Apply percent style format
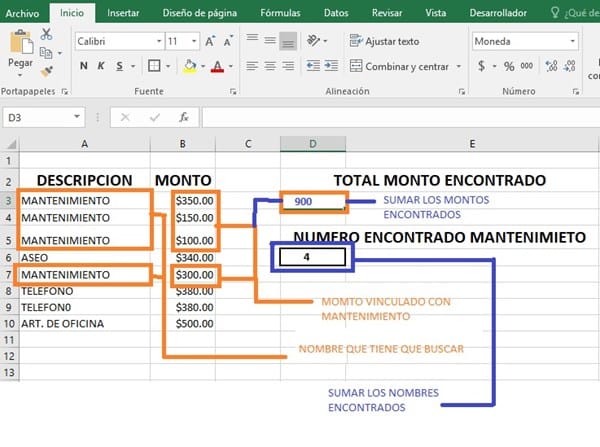This screenshot has width=600, height=447. pos(509,66)
